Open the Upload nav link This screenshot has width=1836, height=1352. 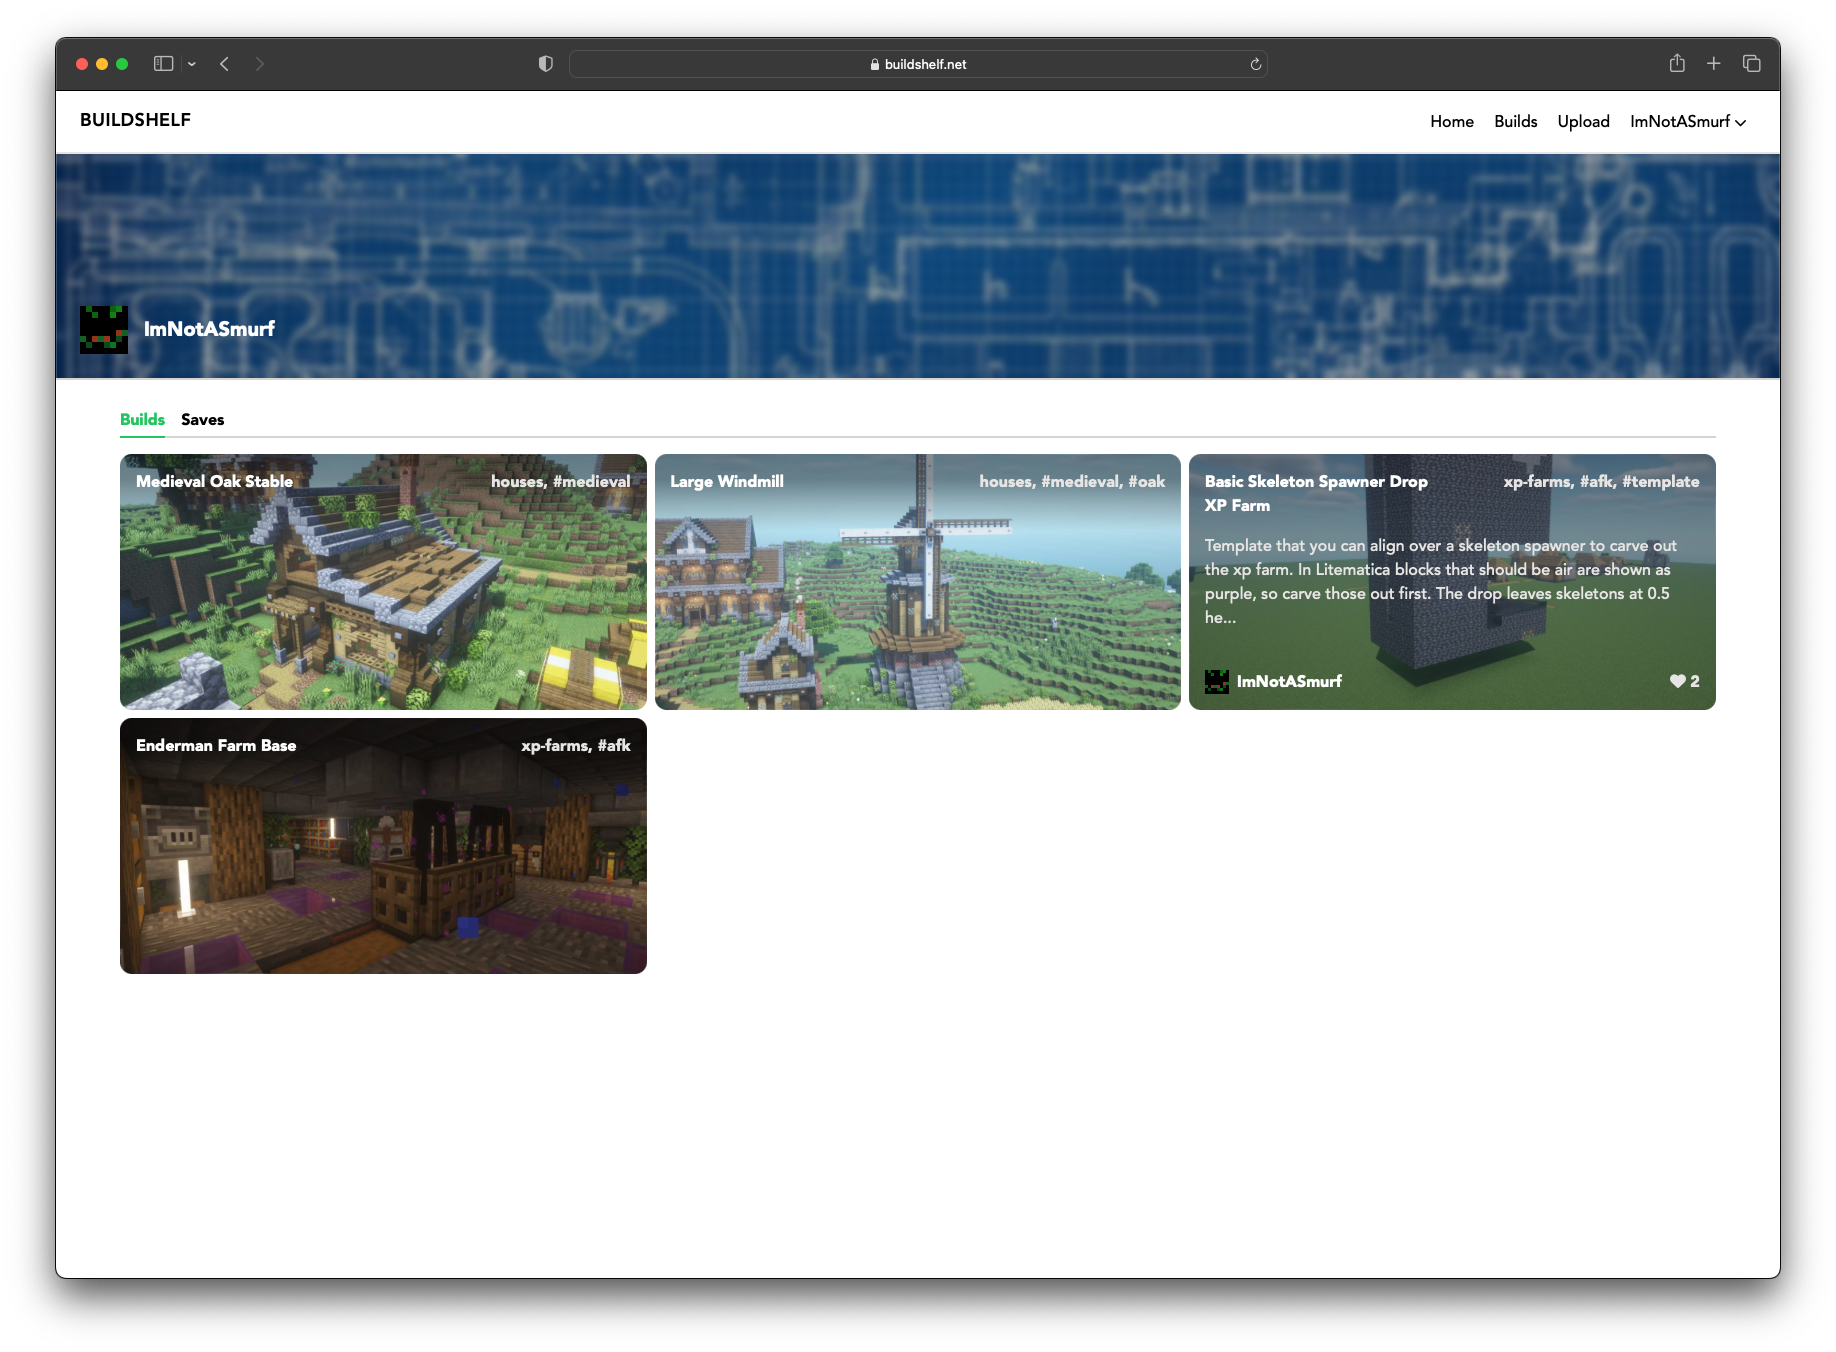pos(1584,121)
